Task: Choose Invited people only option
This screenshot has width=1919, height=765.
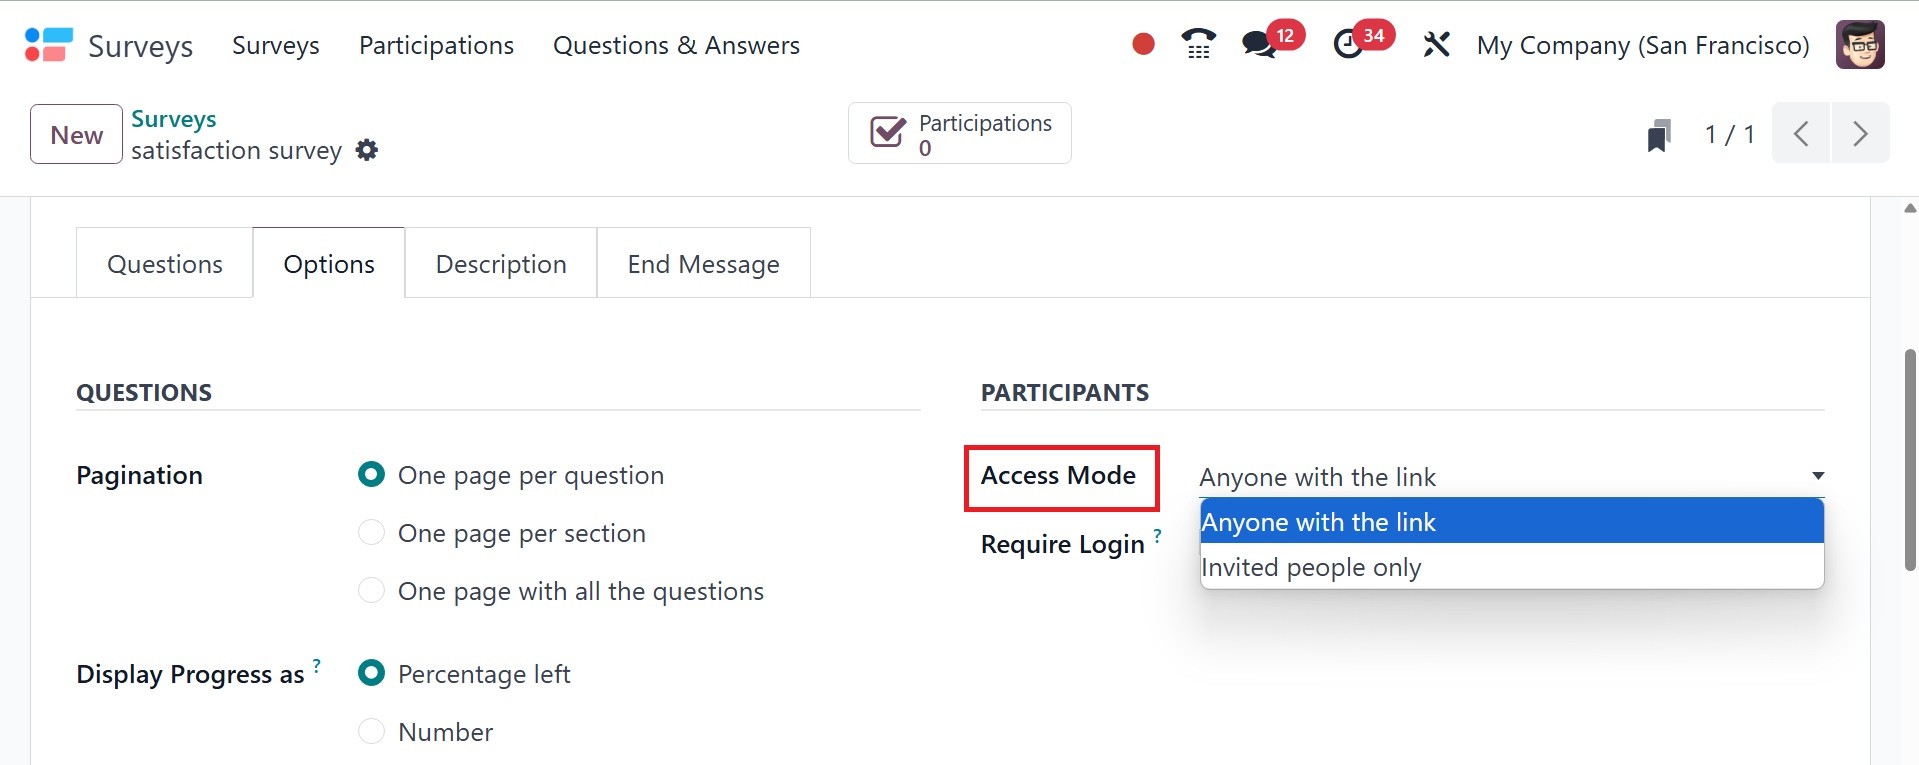Action: 1311,567
